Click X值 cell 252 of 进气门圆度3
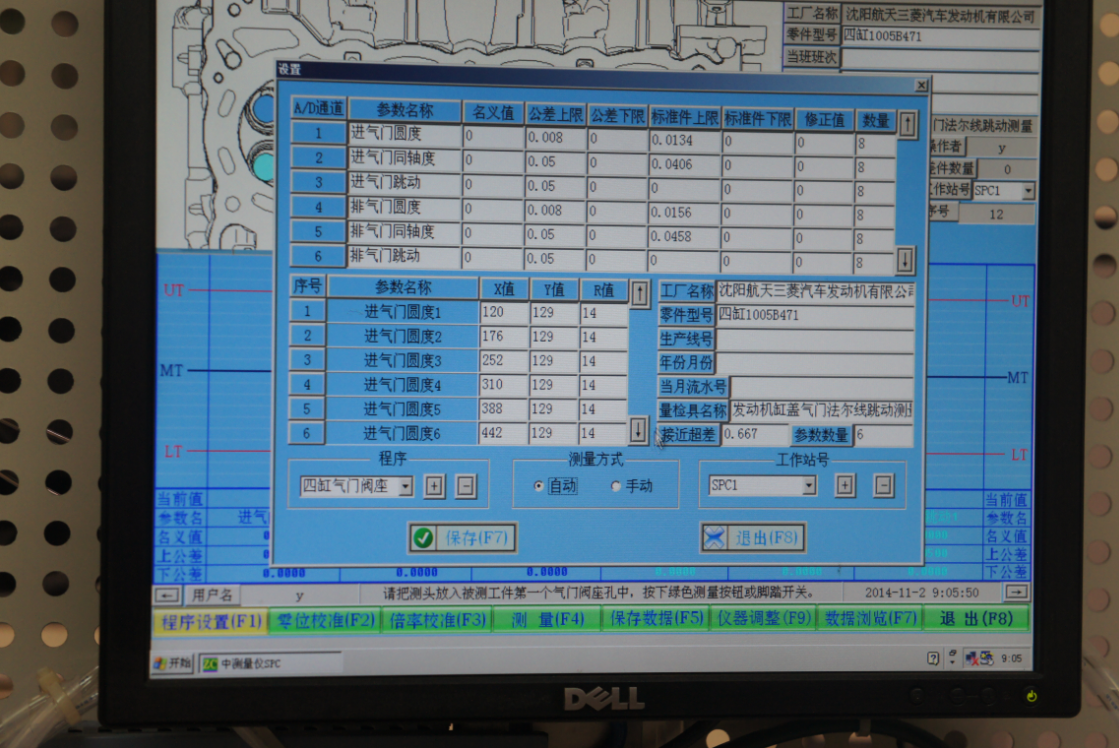 click(503, 360)
